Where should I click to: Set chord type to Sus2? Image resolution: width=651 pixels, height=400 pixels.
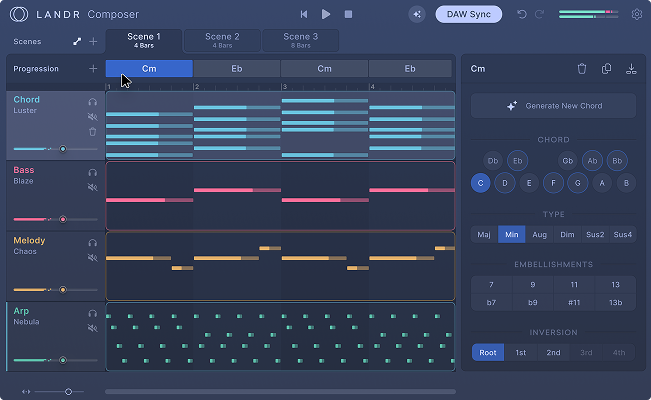(x=595, y=234)
